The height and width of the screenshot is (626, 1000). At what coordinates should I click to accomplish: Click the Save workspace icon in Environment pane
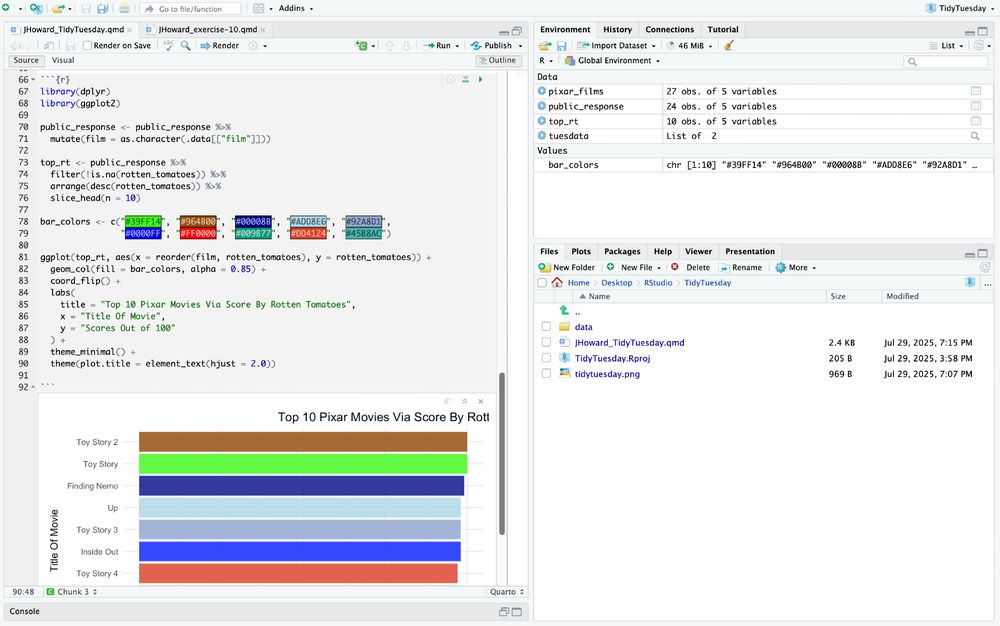561,45
